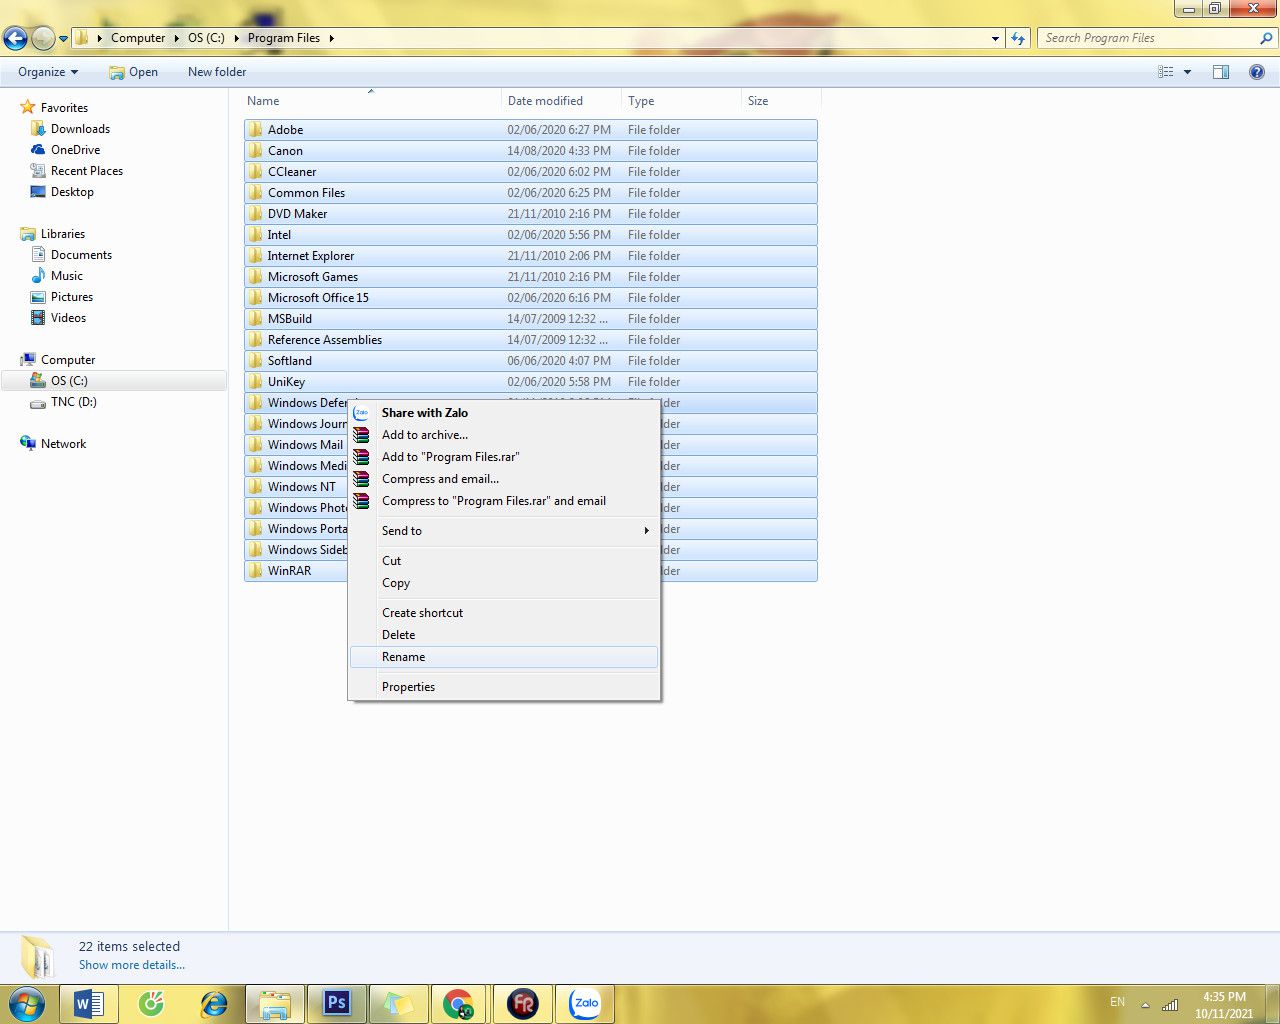Sort by the Type column header
This screenshot has width=1280, height=1024.
click(681, 101)
